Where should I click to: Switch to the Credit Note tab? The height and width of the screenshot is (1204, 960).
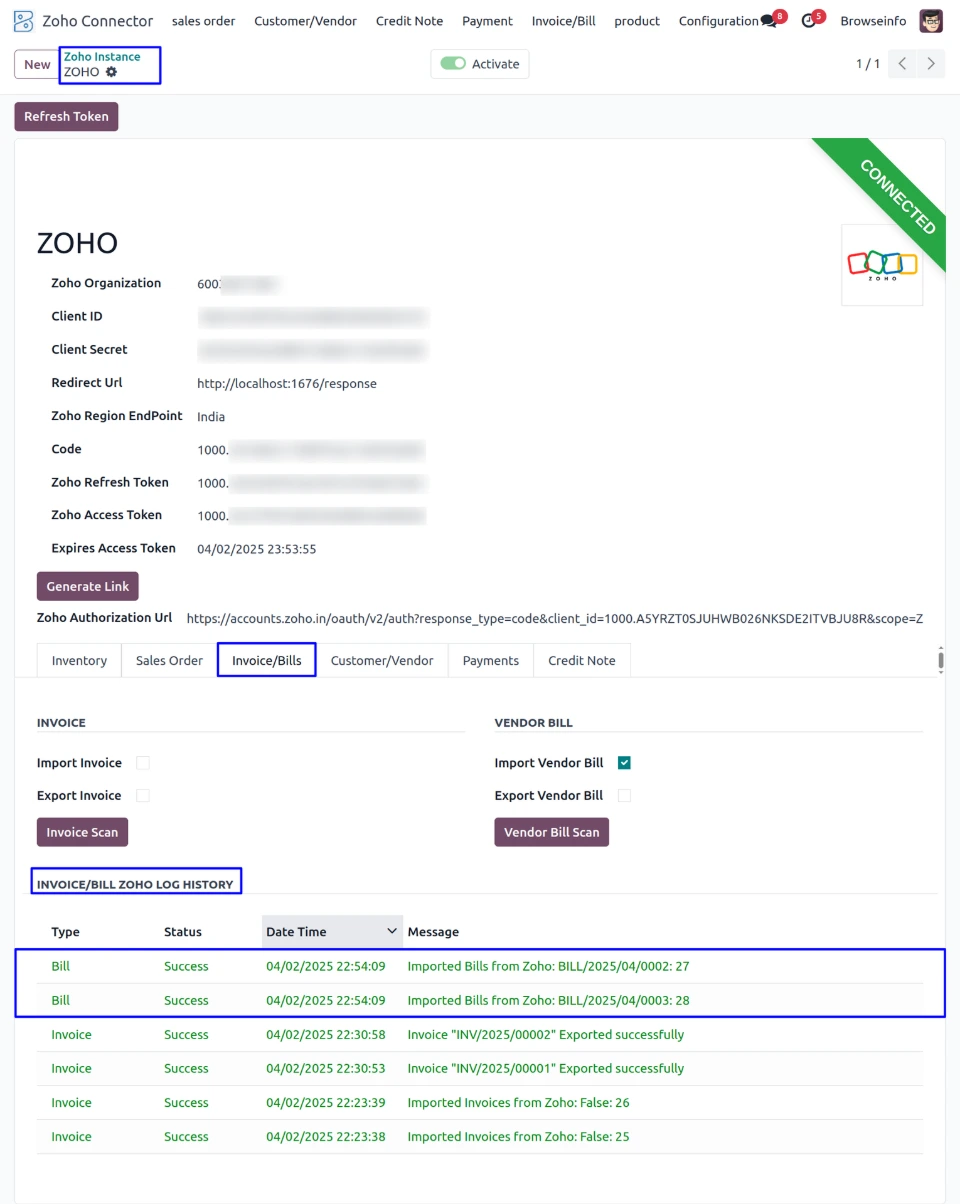point(581,660)
